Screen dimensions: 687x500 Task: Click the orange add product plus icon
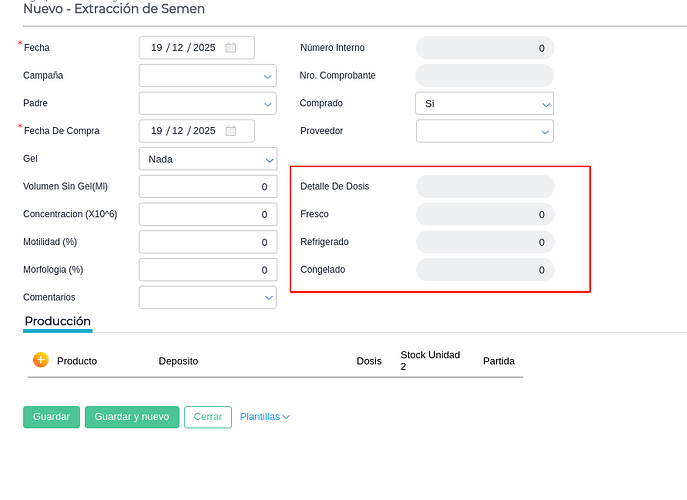coord(40,360)
